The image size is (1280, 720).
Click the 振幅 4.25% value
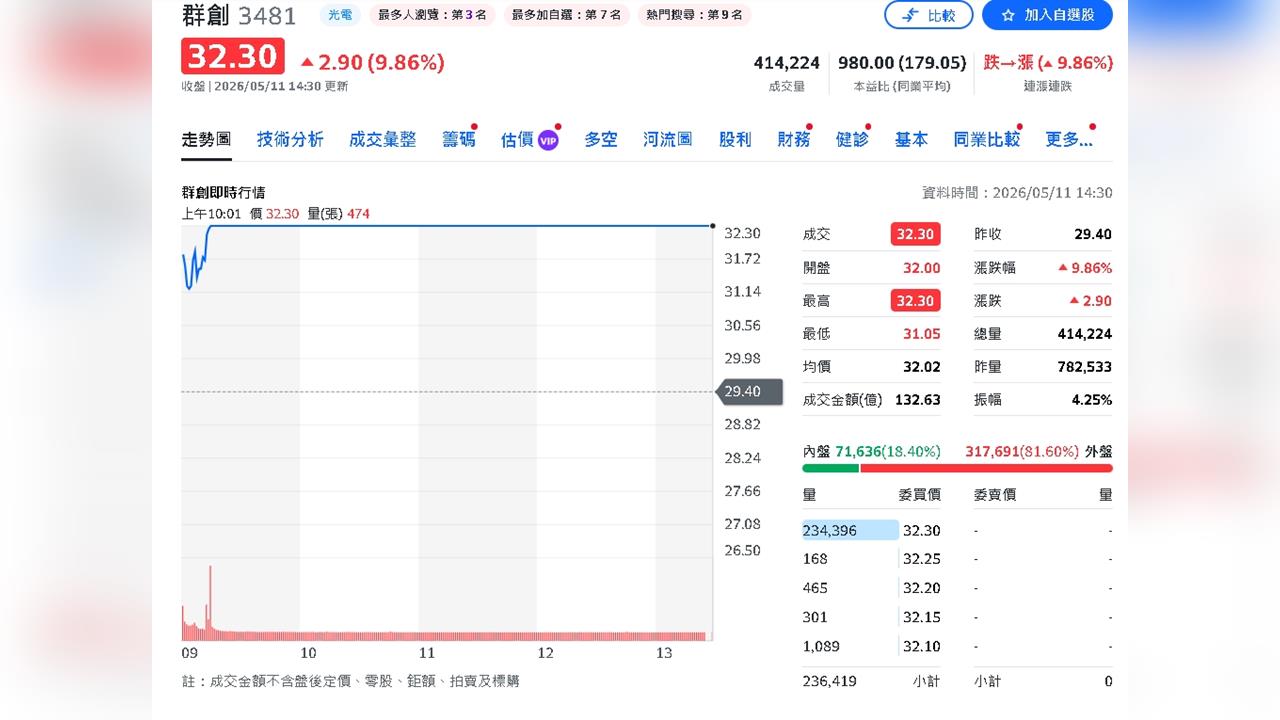(x=1091, y=400)
